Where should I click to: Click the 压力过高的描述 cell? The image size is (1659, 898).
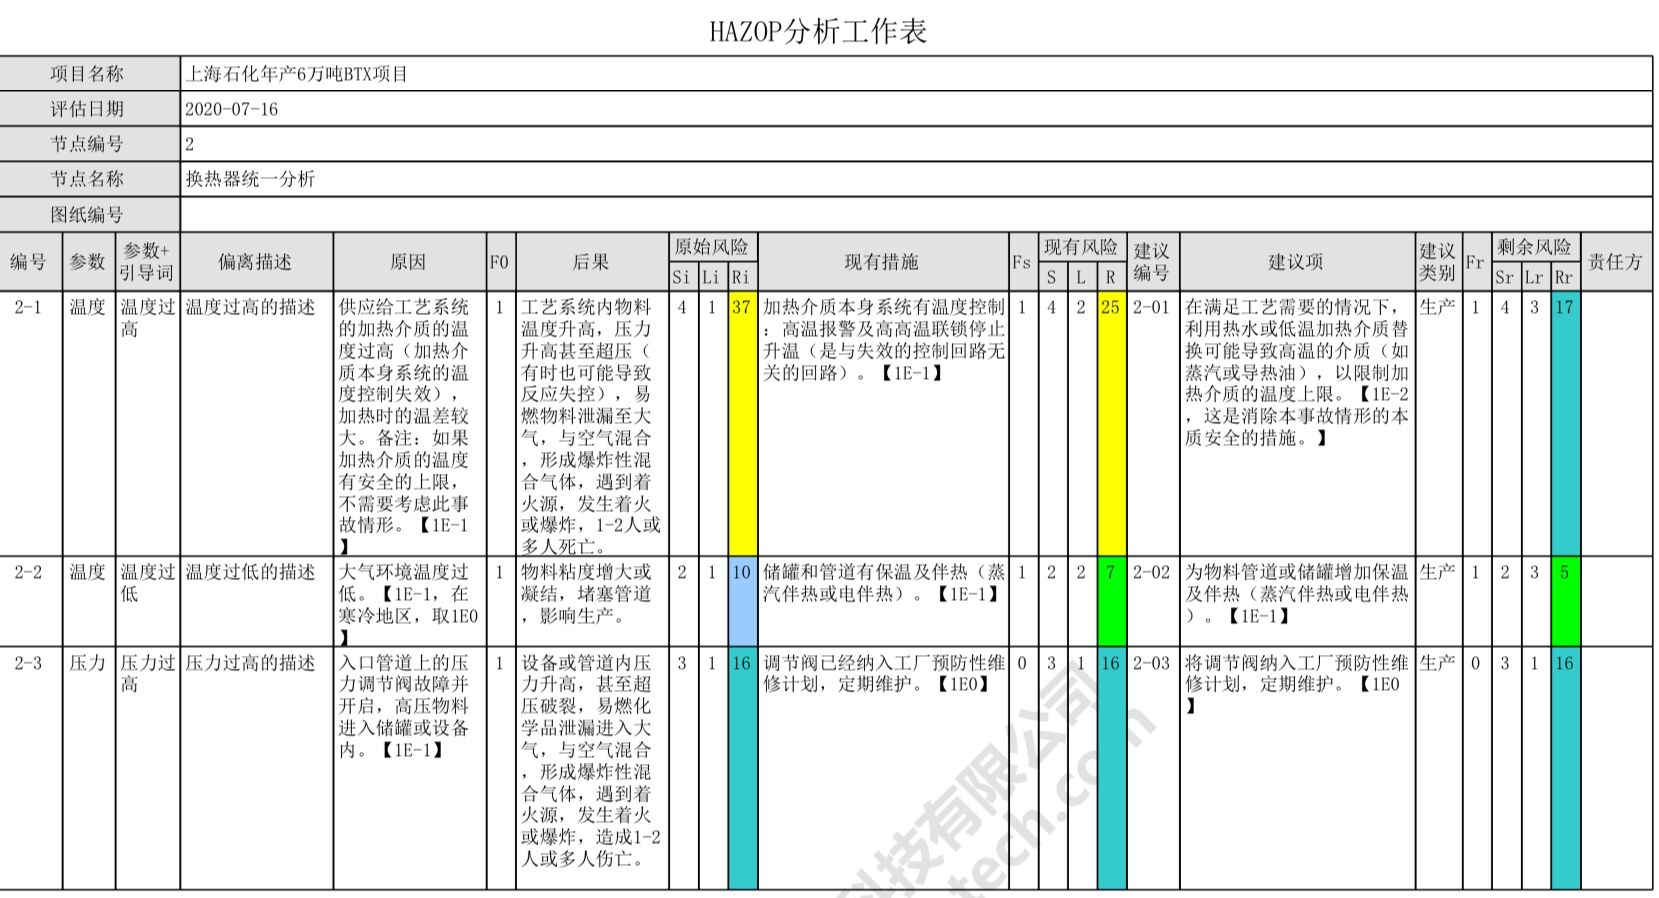pos(256,768)
